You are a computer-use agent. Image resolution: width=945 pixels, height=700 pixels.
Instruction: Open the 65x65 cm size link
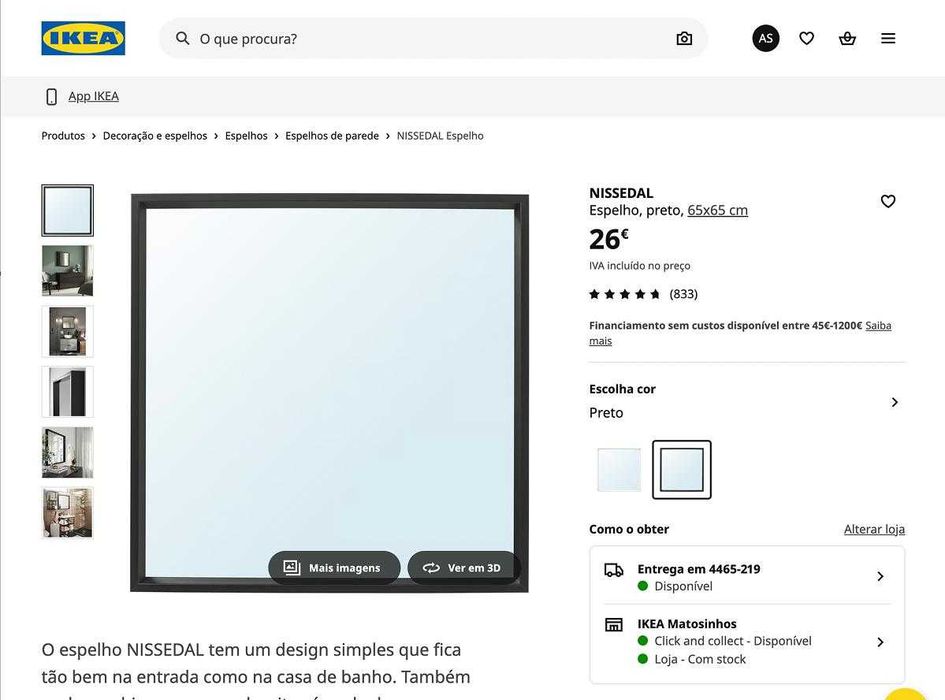[717, 210]
